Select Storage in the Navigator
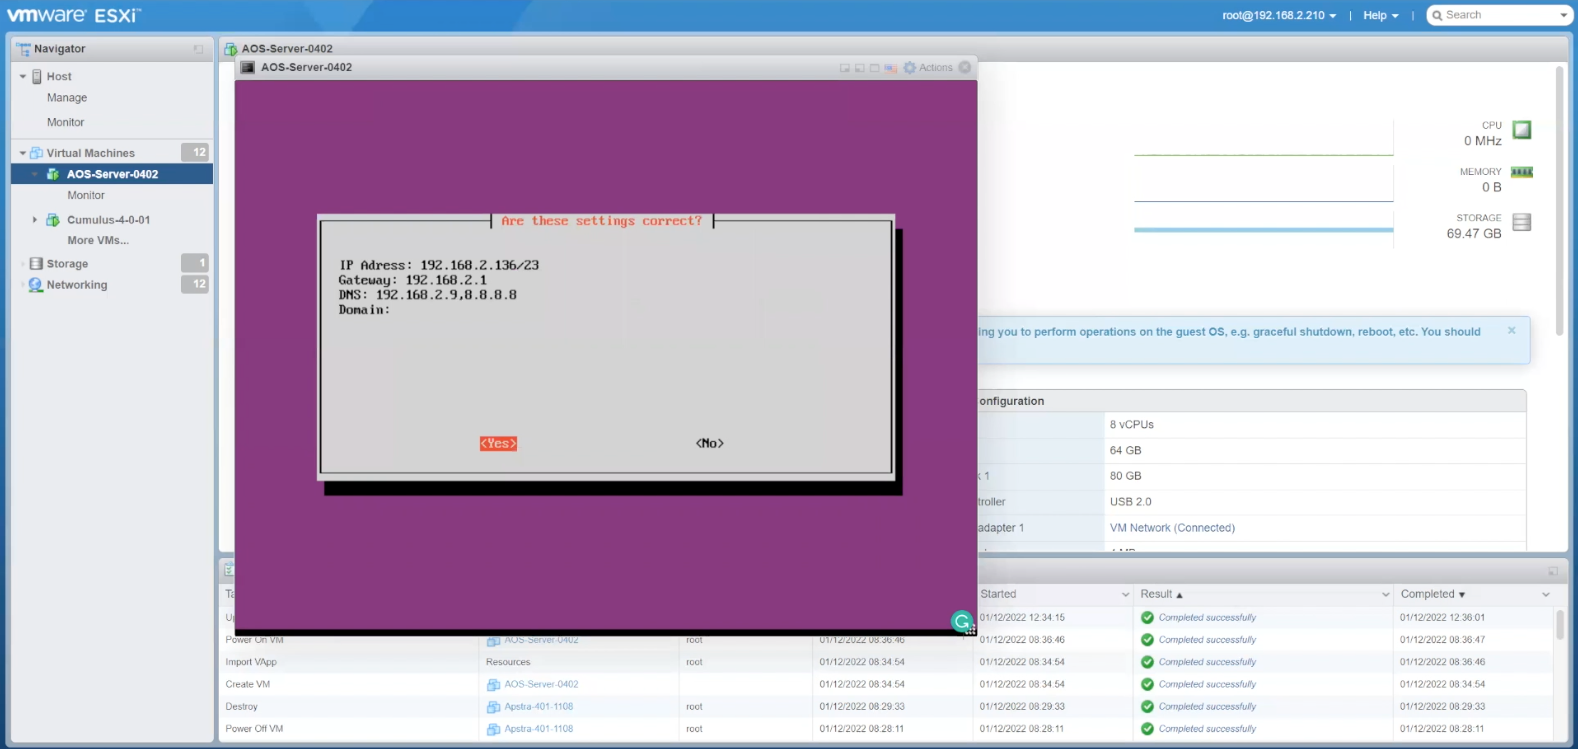This screenshot has width=1578, height=749. point(67,264)
